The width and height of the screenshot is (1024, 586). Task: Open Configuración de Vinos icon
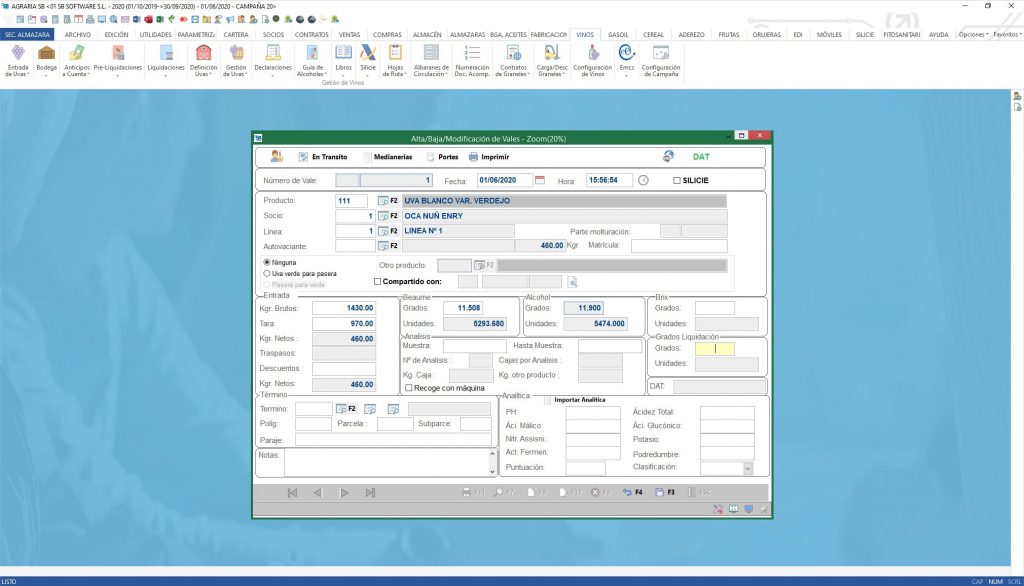click(x=592, y=53)
